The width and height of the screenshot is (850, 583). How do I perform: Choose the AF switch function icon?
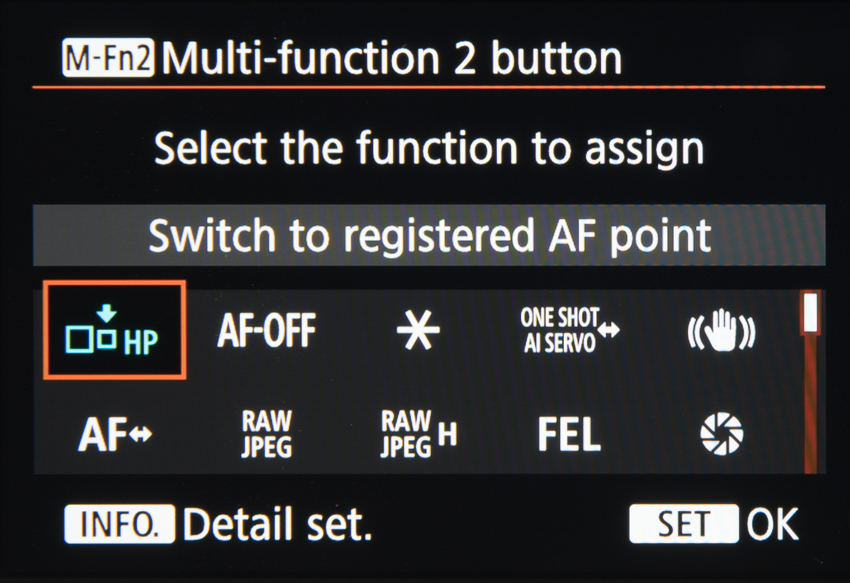pyautogui.click(x=114, y=435)
